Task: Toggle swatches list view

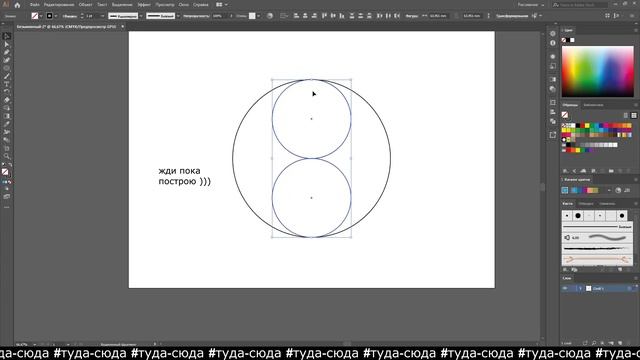Action: click(626, 116)
